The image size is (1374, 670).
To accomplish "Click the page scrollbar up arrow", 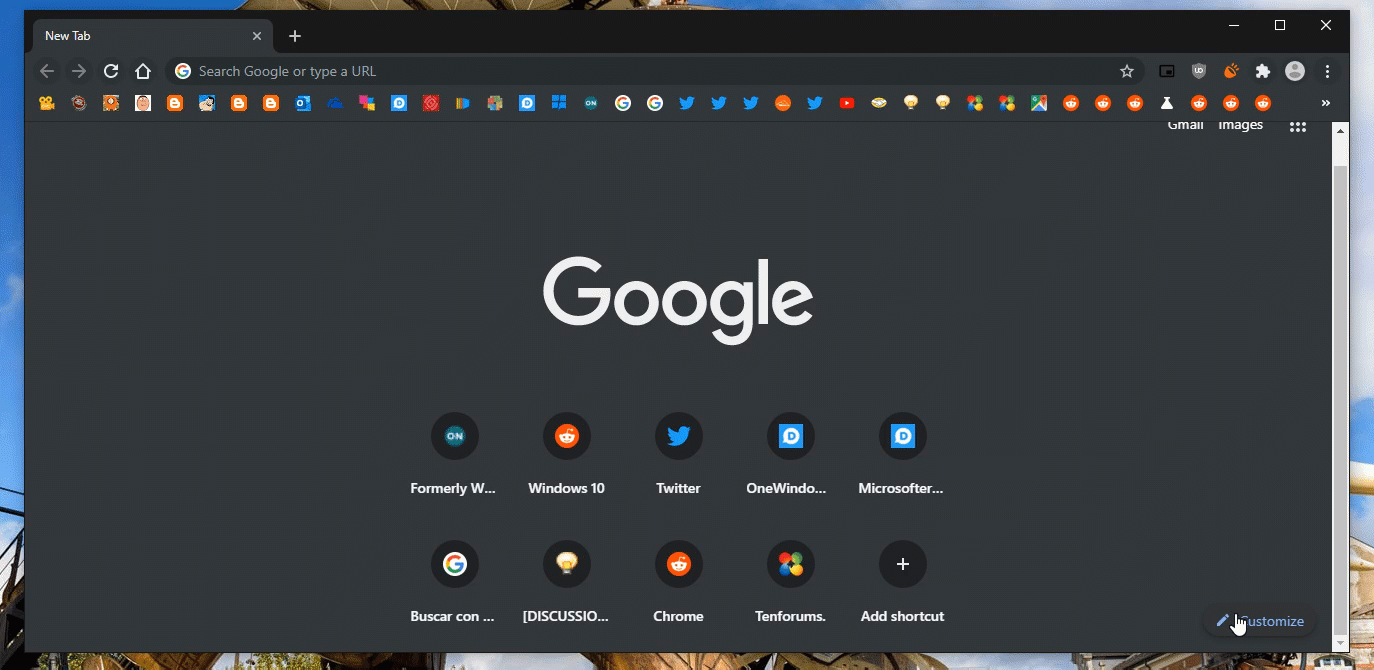I will (1341, 133).
